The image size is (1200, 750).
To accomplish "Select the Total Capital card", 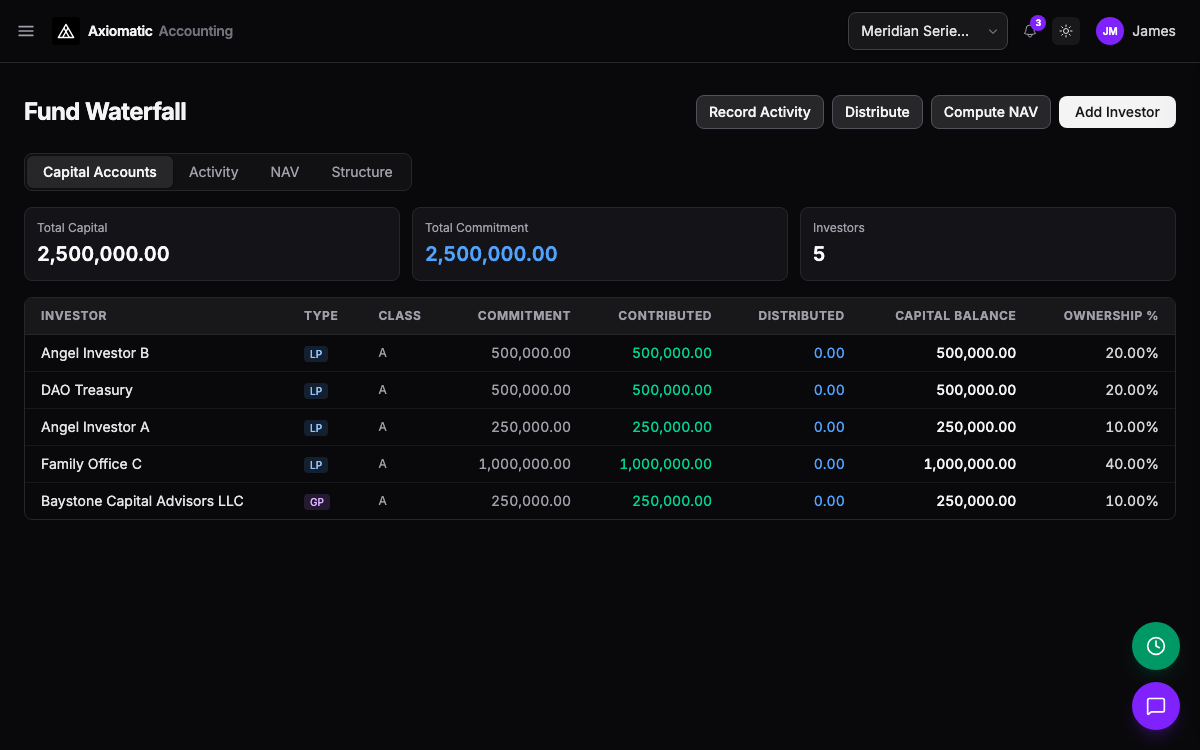I will click(212, 244).
